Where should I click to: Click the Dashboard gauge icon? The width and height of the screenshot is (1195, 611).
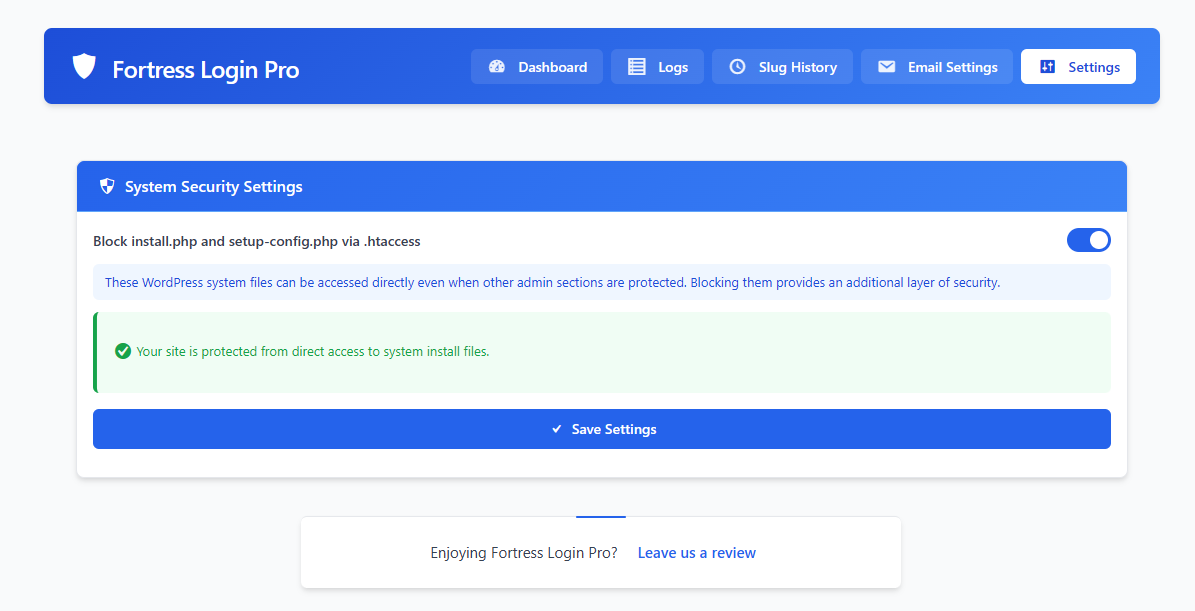pos(497,67)
